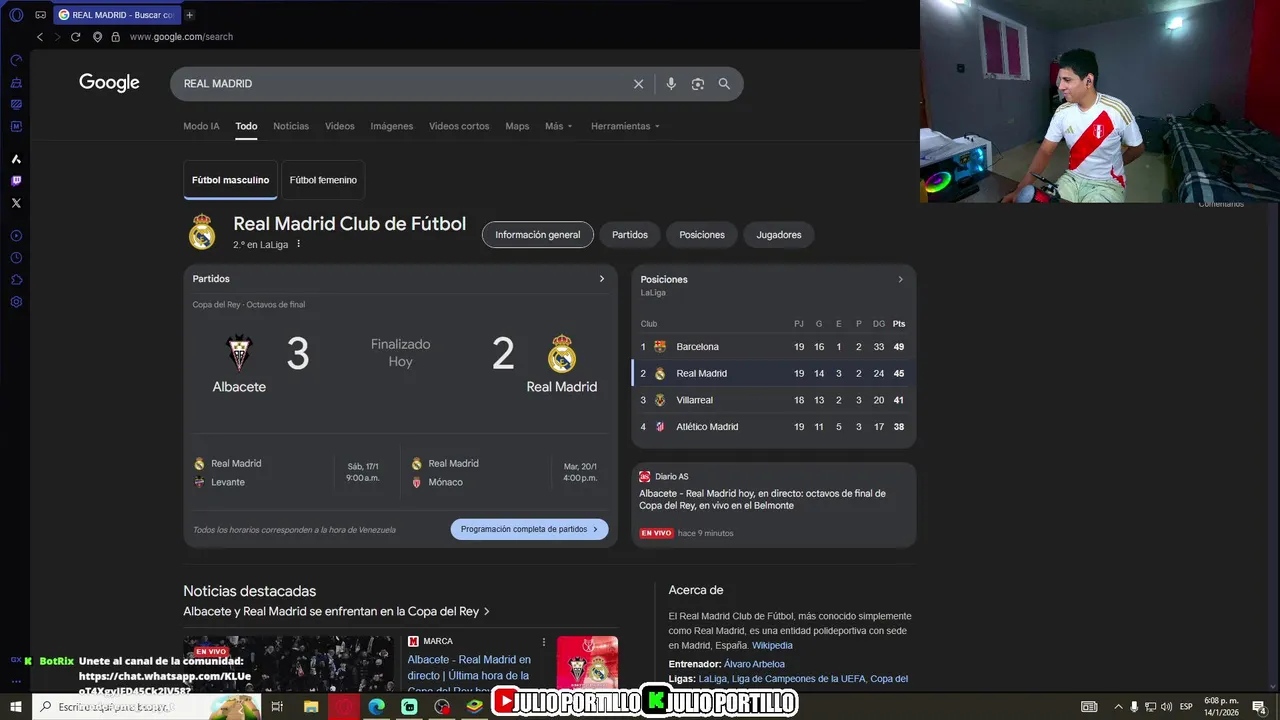
Task: Reload the current page
Action: pos(75,37)
